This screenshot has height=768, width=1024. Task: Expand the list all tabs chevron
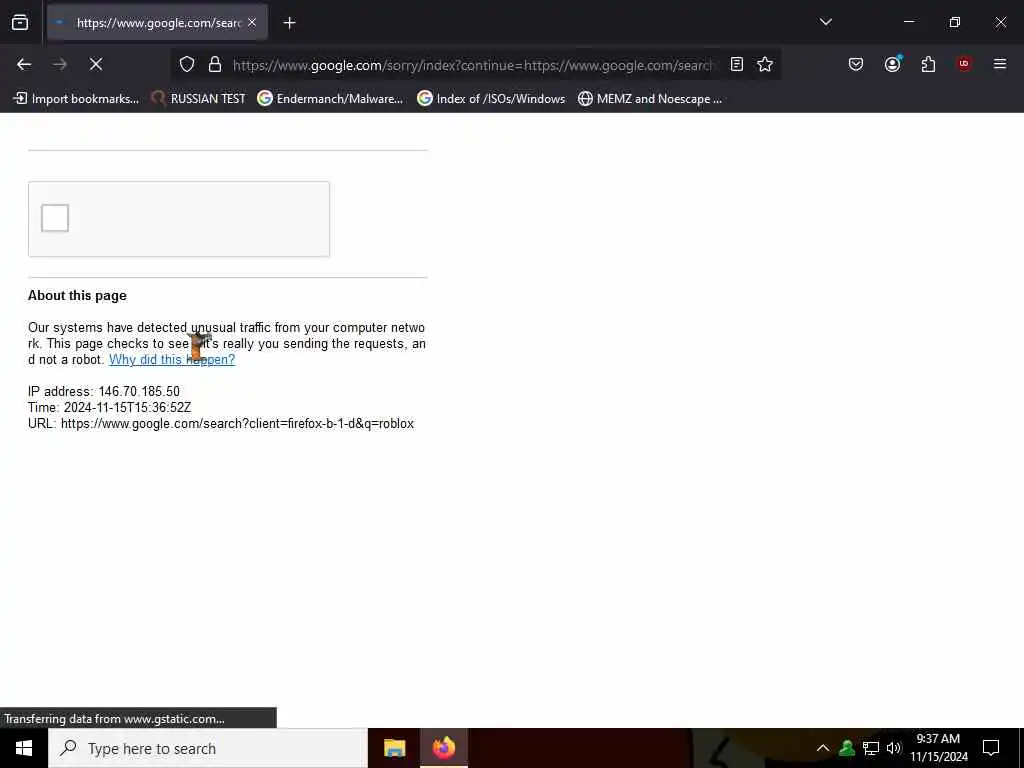825,22
